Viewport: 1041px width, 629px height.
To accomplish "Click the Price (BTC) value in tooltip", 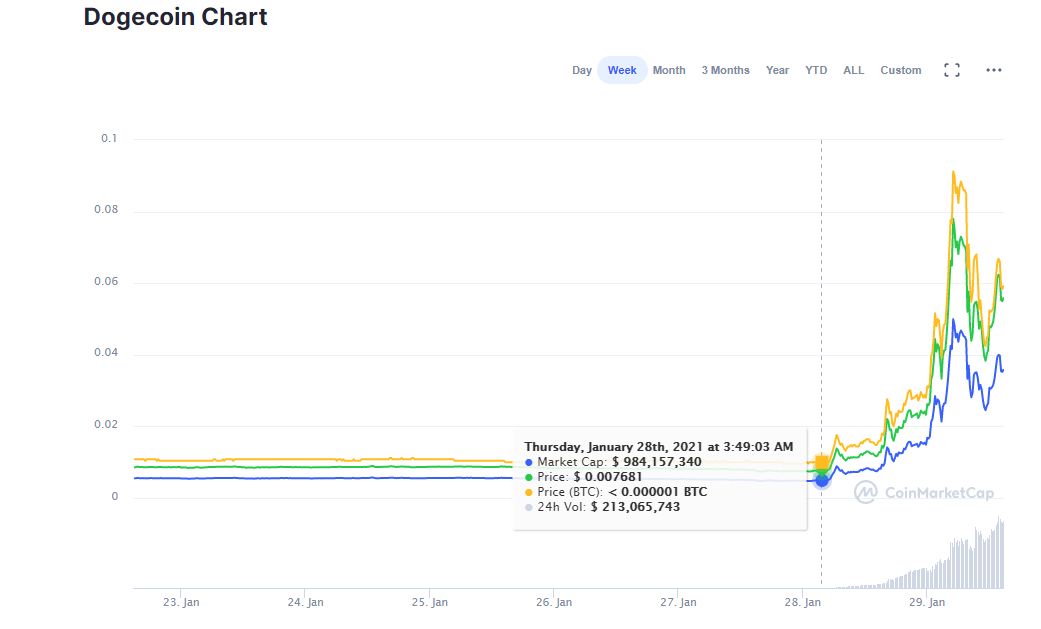I will coord(657,492).
